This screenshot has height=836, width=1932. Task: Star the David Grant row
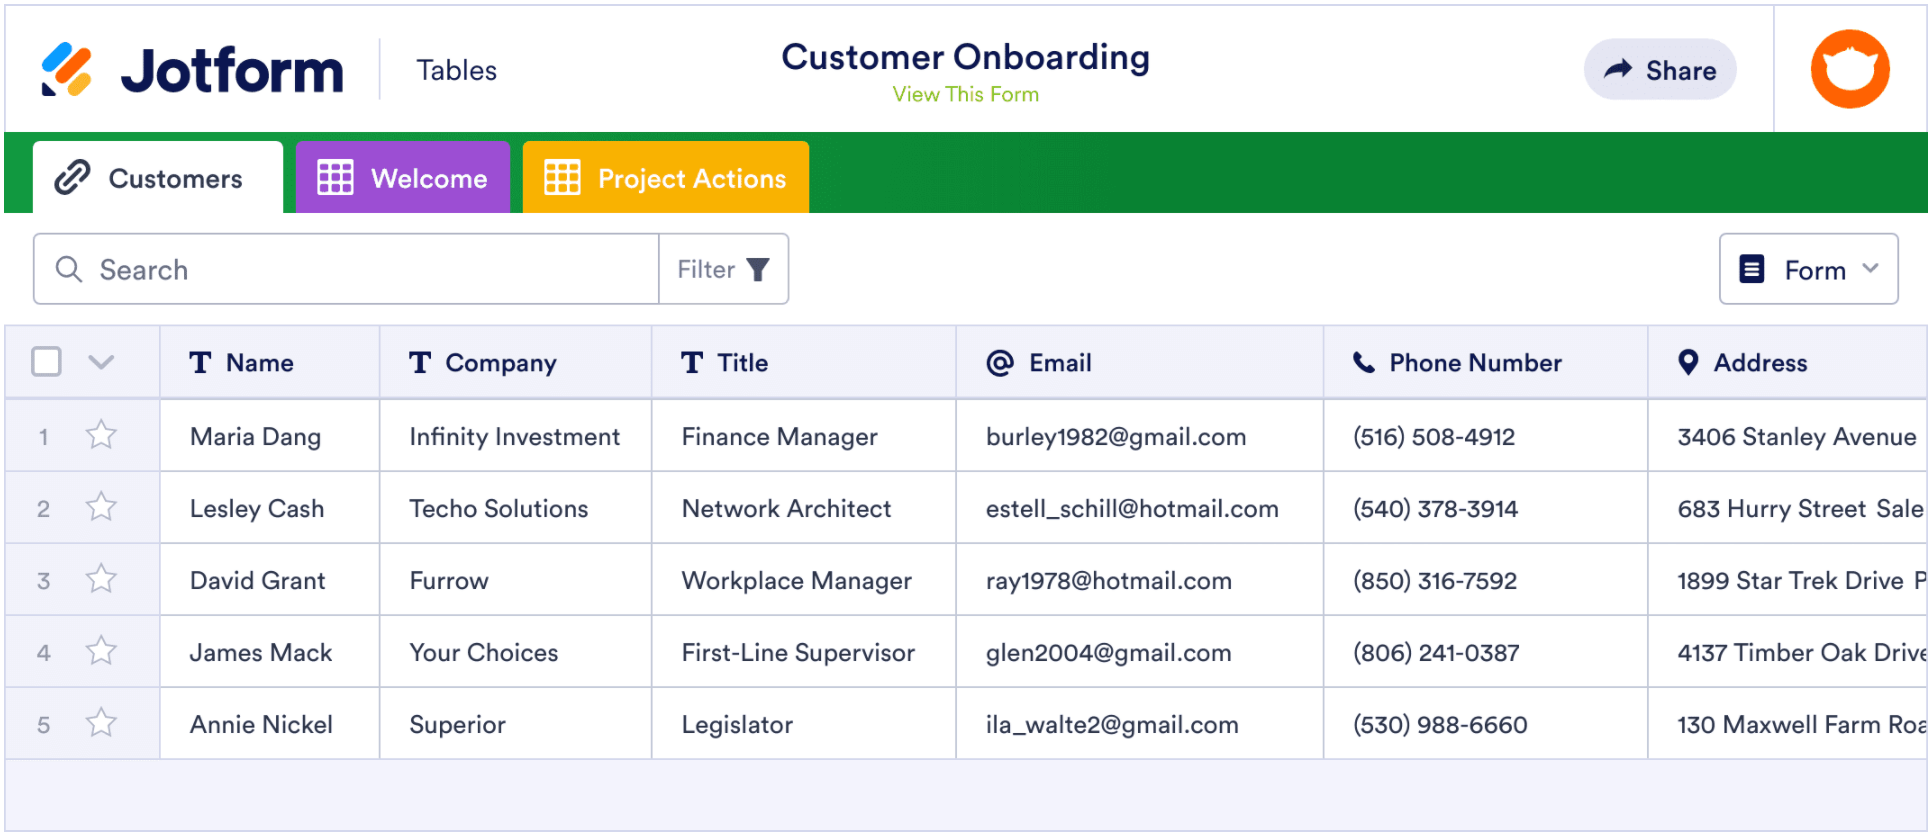tap(101, 580)
